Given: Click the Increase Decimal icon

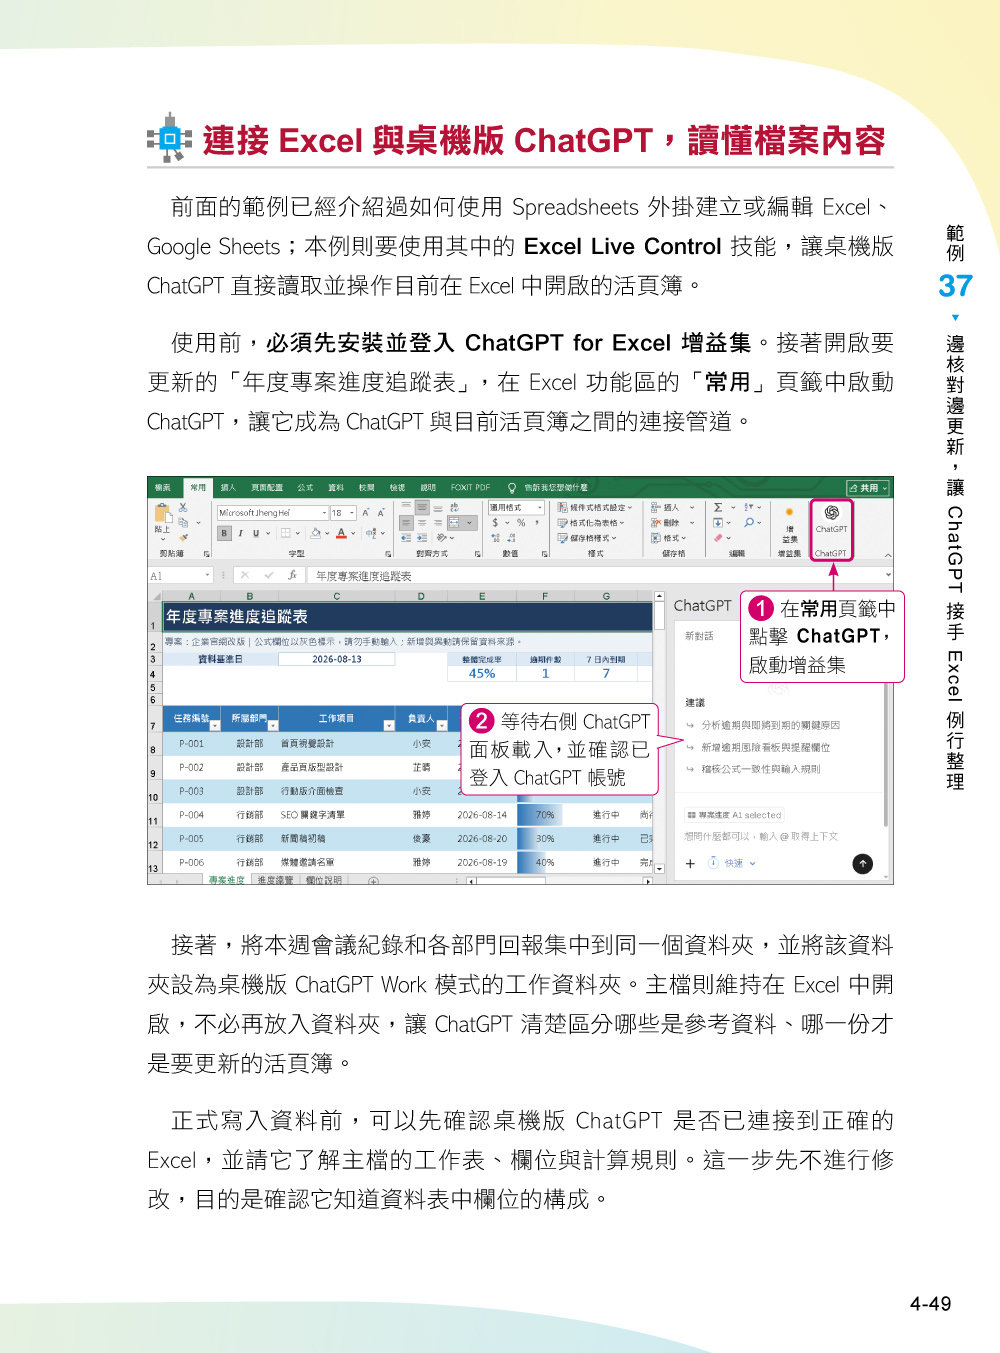Looking at the screenshot, I should pyautogui.click(x=495, y=538).
